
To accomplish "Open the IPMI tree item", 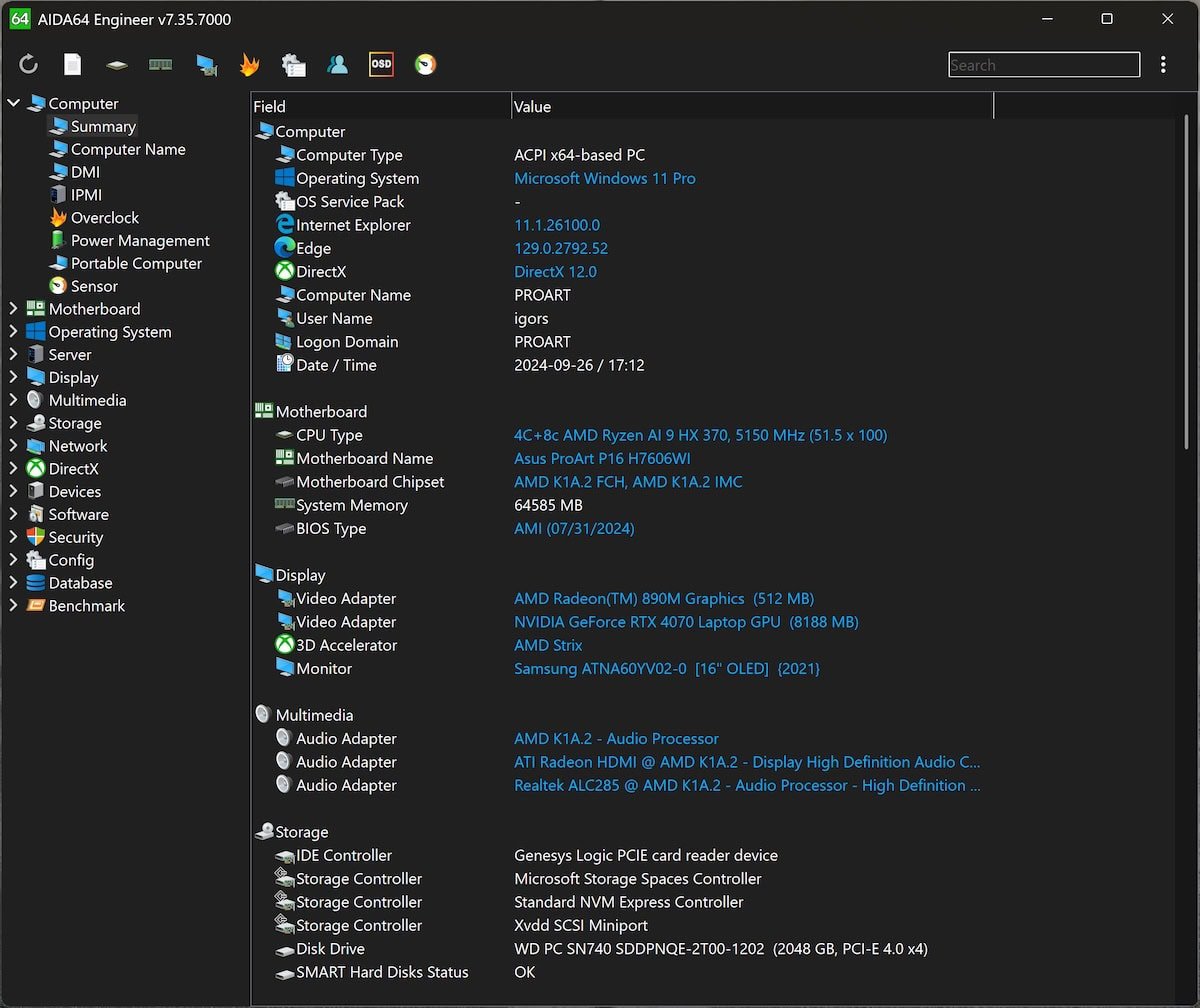I will pyautogui.click(x=86, y=195).
